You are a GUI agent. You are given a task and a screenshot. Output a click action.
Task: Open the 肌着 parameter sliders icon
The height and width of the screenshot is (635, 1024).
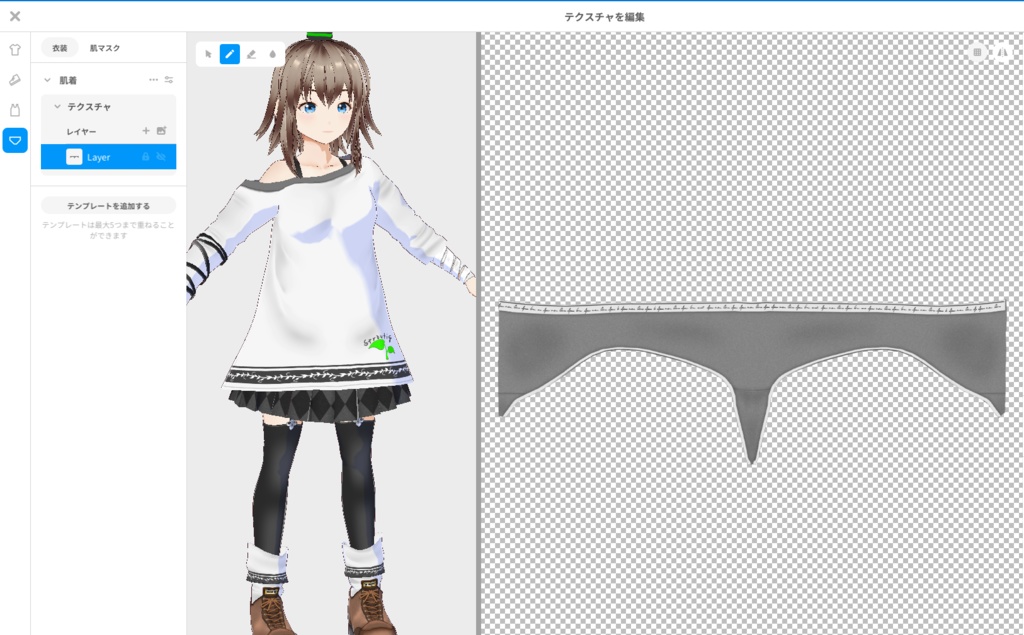[168, 80]
